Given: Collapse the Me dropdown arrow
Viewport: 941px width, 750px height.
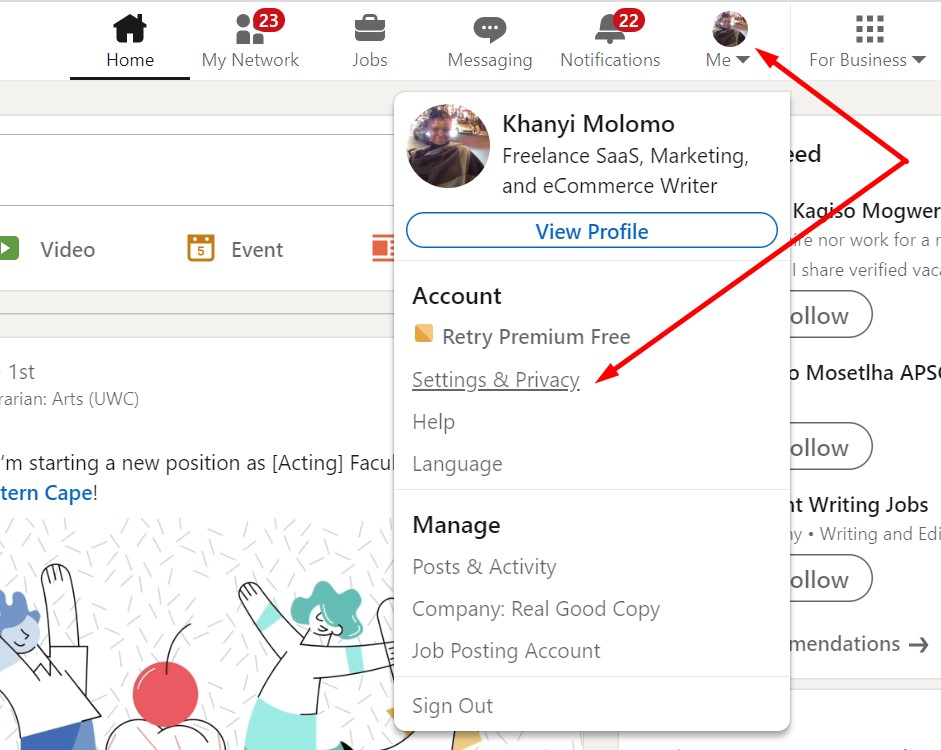Looking at the screenshot, I should click(742, 60).
